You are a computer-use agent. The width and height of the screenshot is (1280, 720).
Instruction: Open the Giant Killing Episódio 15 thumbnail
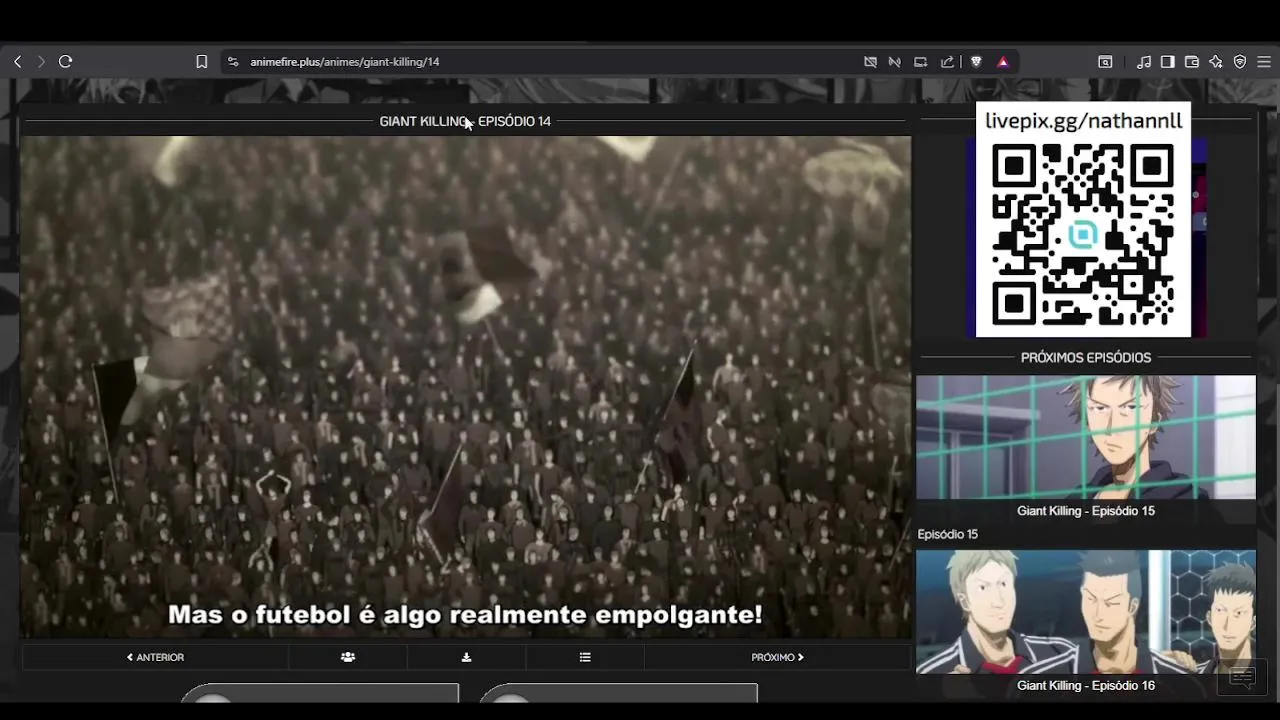pos(1086,437)
